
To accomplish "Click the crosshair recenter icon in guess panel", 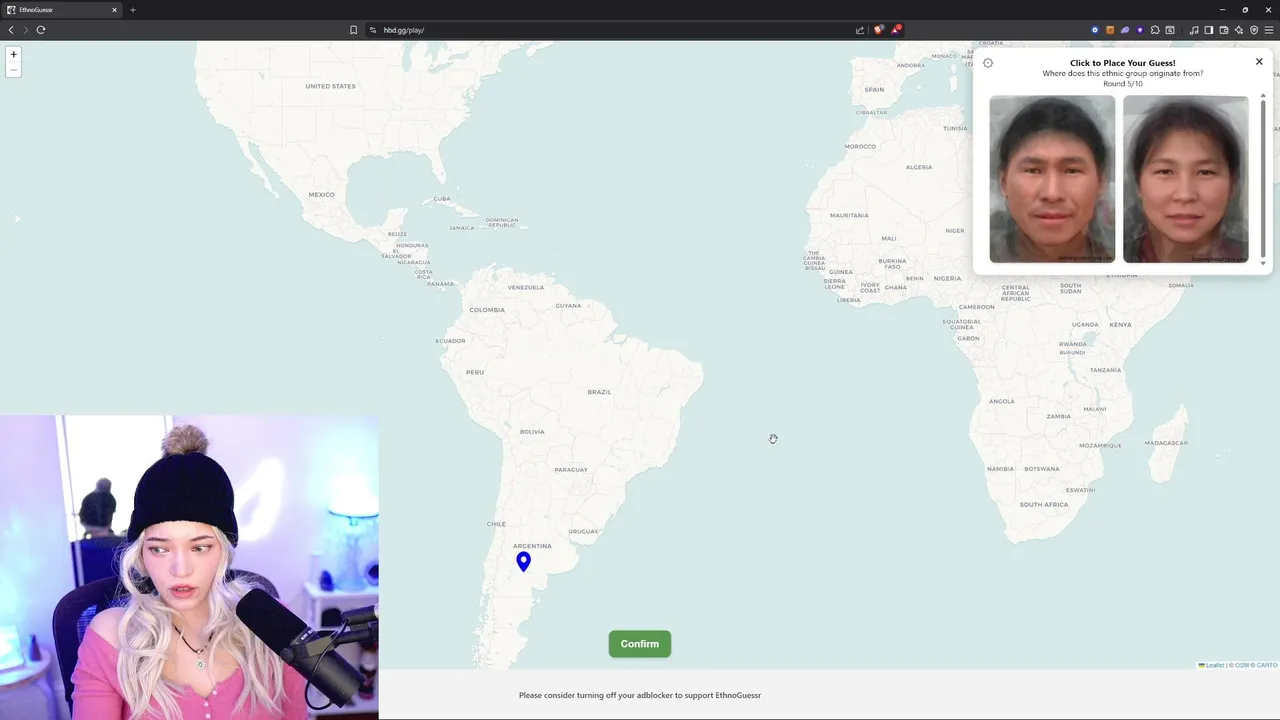I will tap(988, 63).
